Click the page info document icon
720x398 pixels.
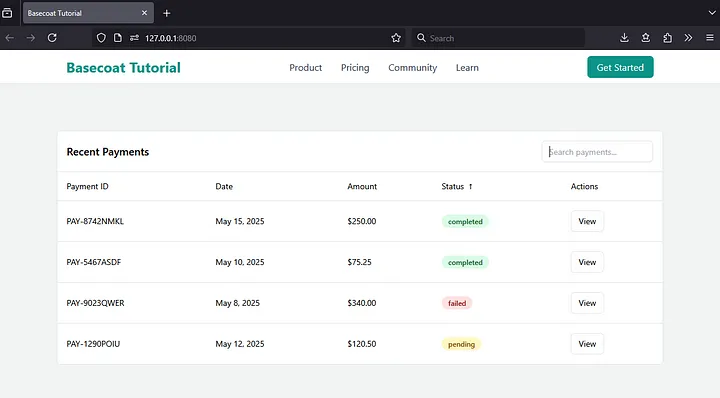pos(118,38)
